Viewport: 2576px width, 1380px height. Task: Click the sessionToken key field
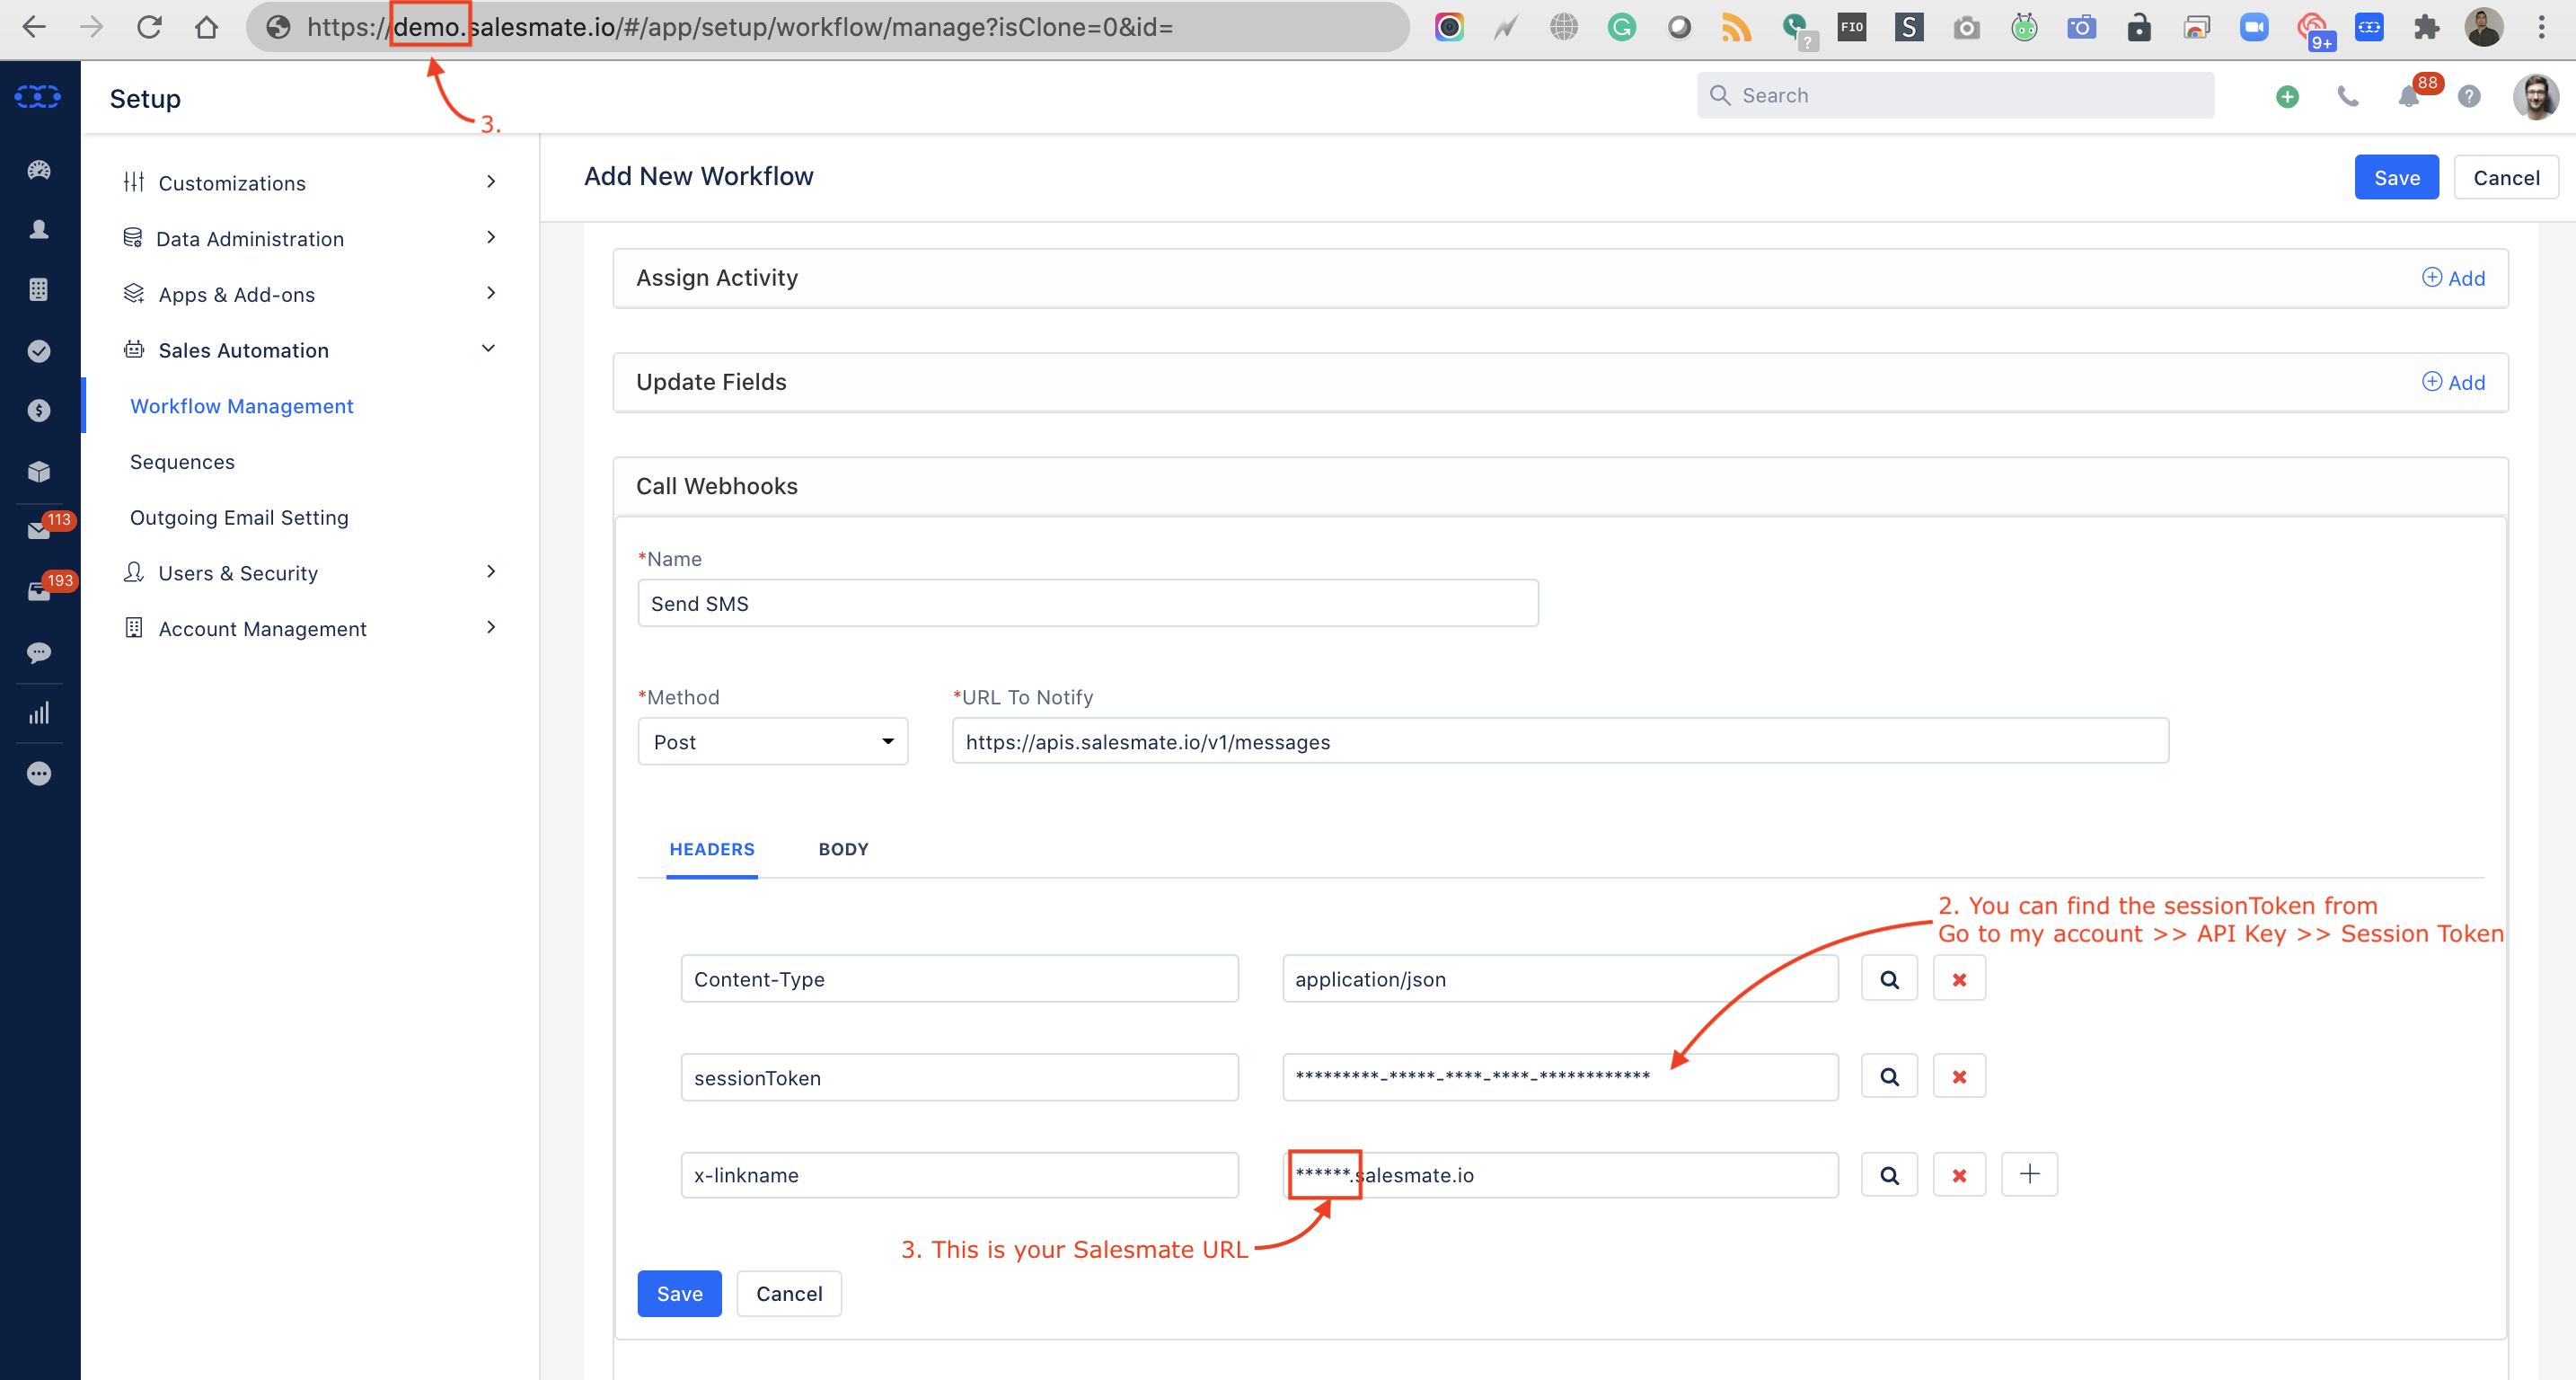(x=960, y=1077)
